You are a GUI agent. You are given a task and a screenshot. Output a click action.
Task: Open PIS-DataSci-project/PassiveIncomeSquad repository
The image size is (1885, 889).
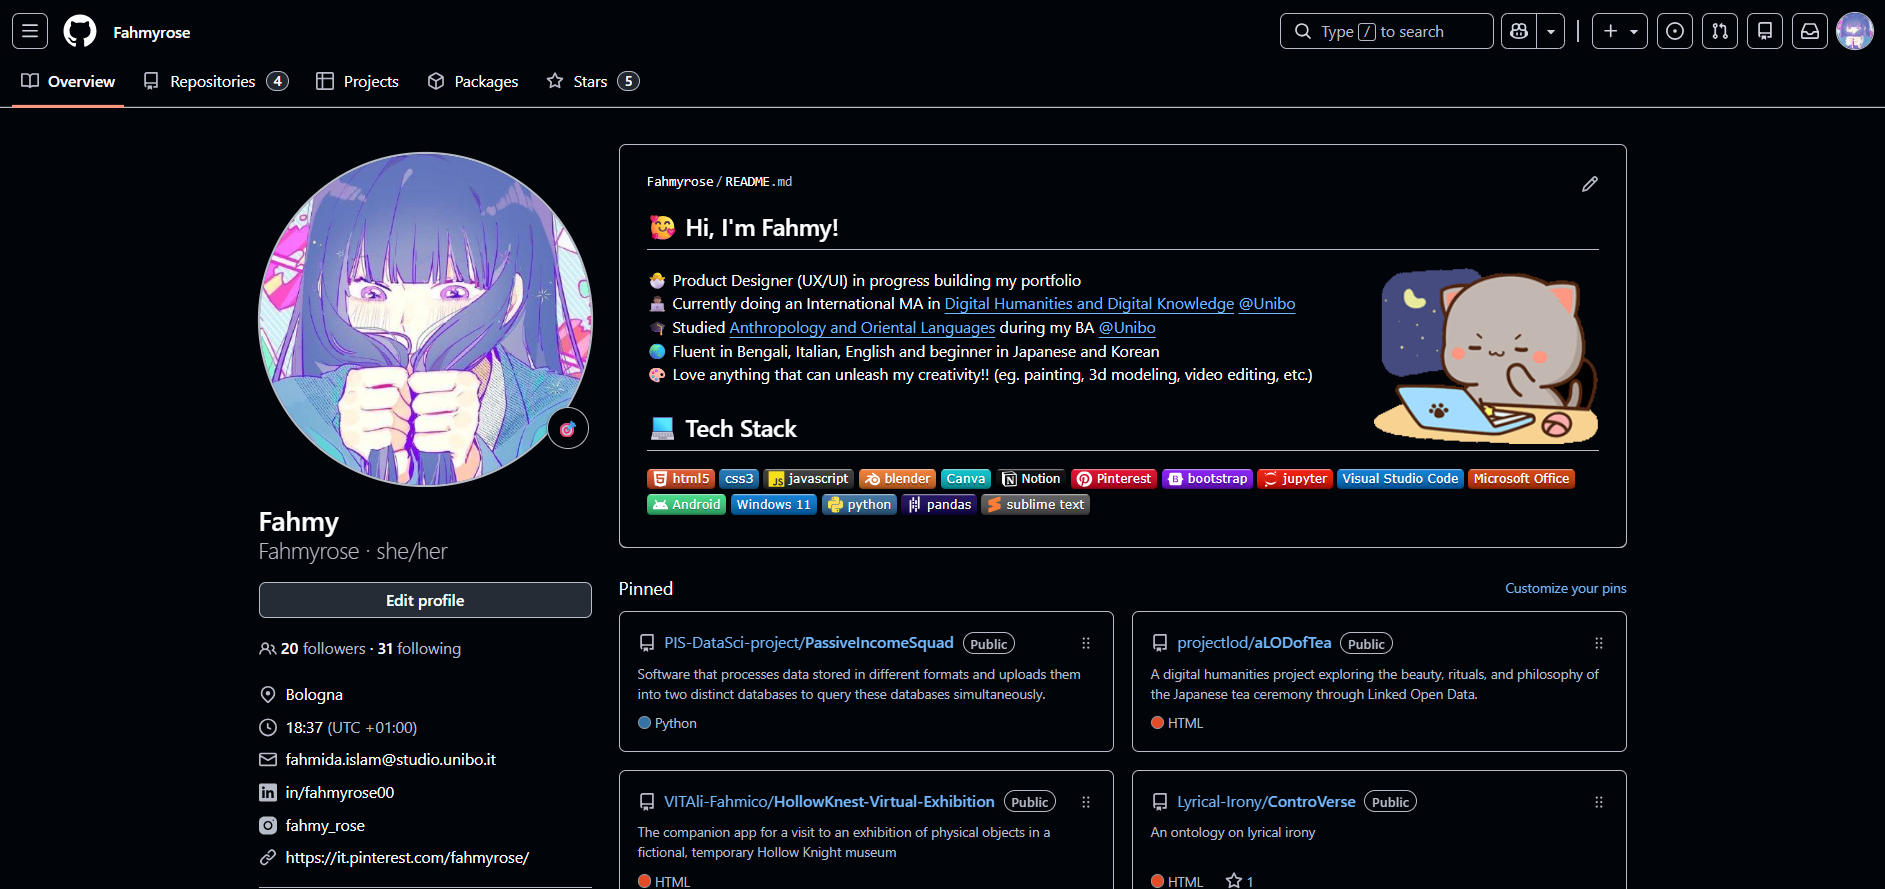click(808, 643)
